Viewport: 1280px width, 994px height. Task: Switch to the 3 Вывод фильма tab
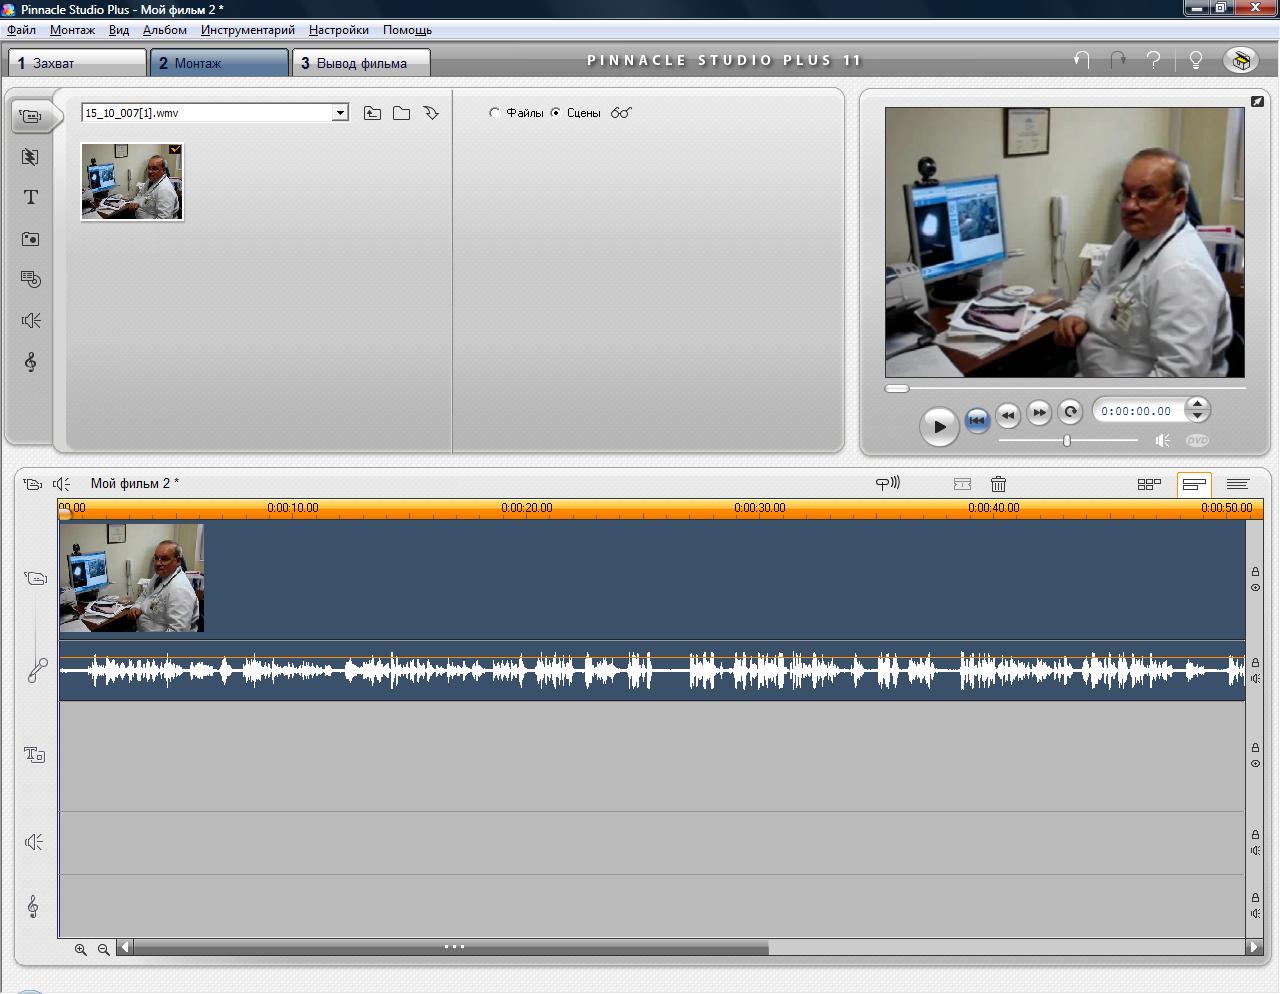pos(362,63)
